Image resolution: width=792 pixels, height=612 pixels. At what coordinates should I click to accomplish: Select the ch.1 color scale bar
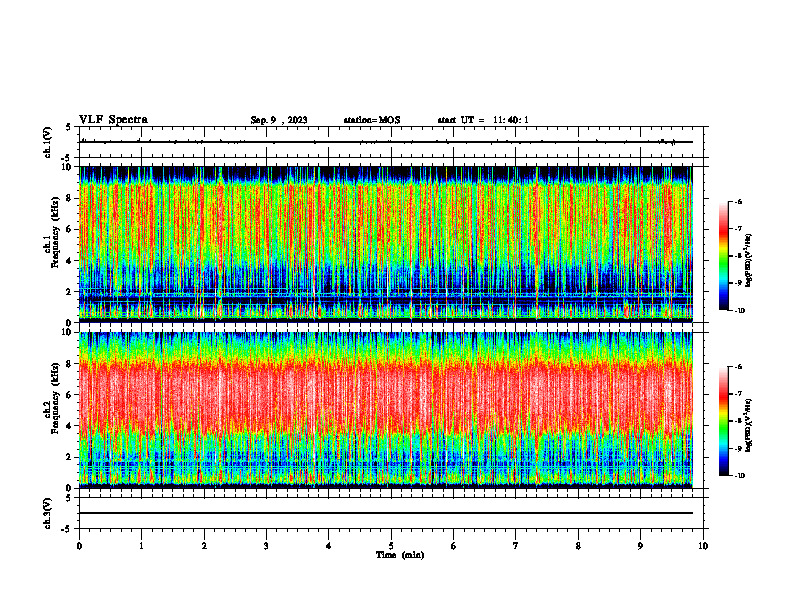pyautogui.click(x=723, y=256)
